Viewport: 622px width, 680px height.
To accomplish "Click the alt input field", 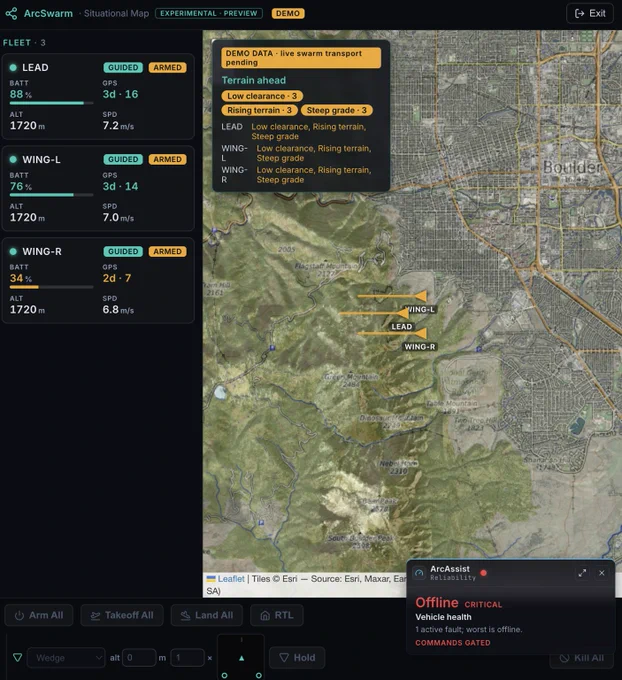I will [x=139, y=658].
